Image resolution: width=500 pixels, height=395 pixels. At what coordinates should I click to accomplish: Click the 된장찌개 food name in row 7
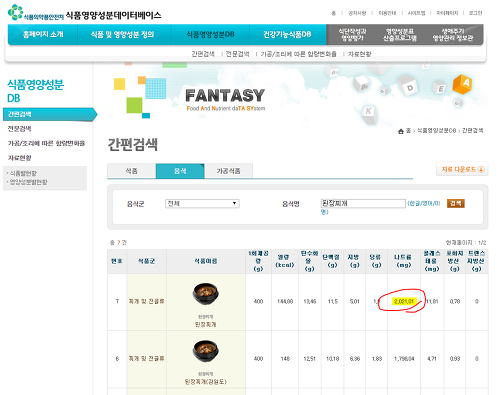[205, 324]
